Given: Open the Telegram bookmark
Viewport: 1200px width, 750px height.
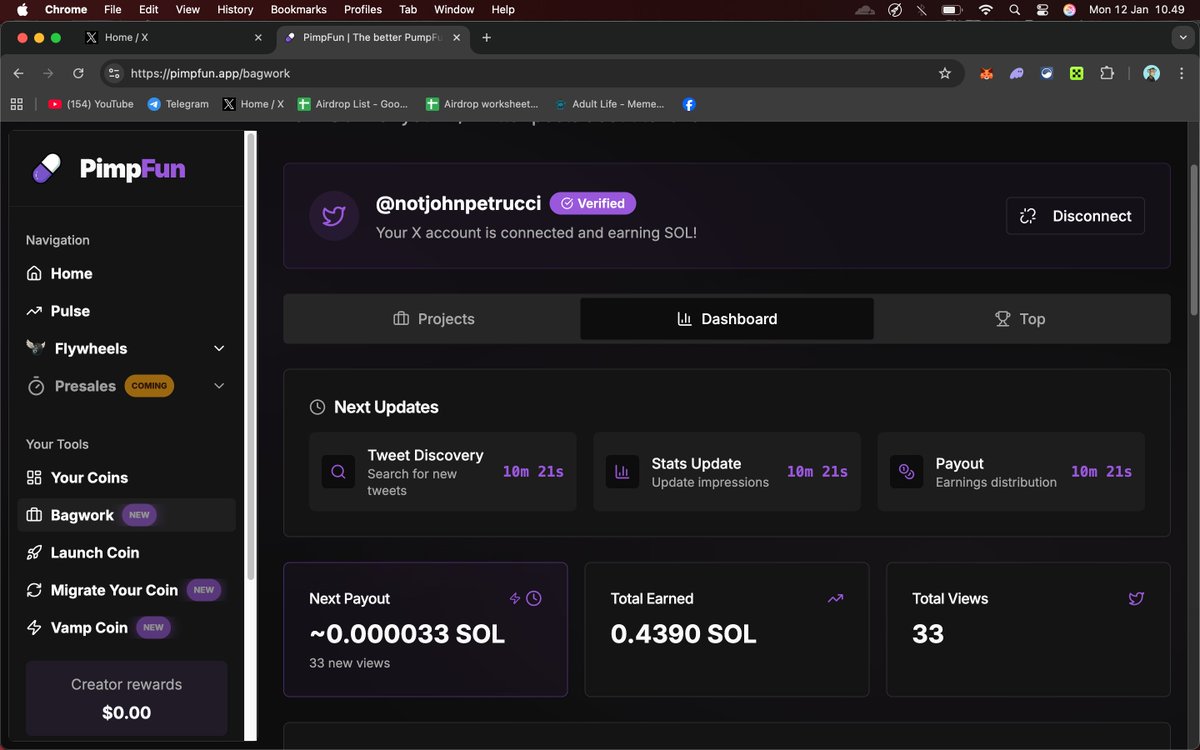Looking at the screenshot, I should [178, 104].
